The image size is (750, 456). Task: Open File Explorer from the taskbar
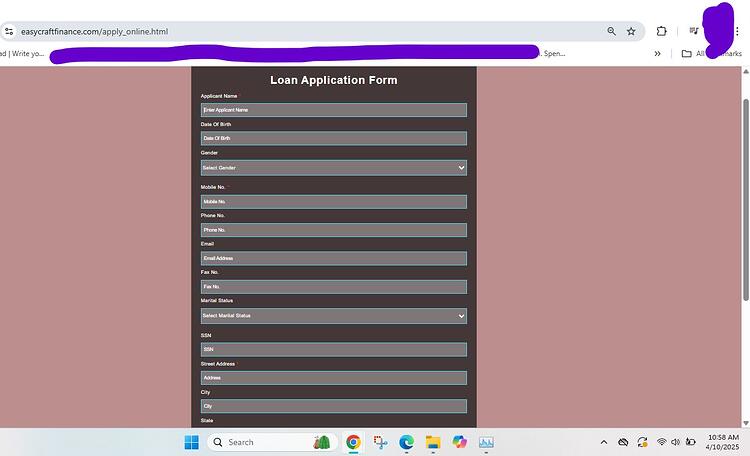(433, 442)
